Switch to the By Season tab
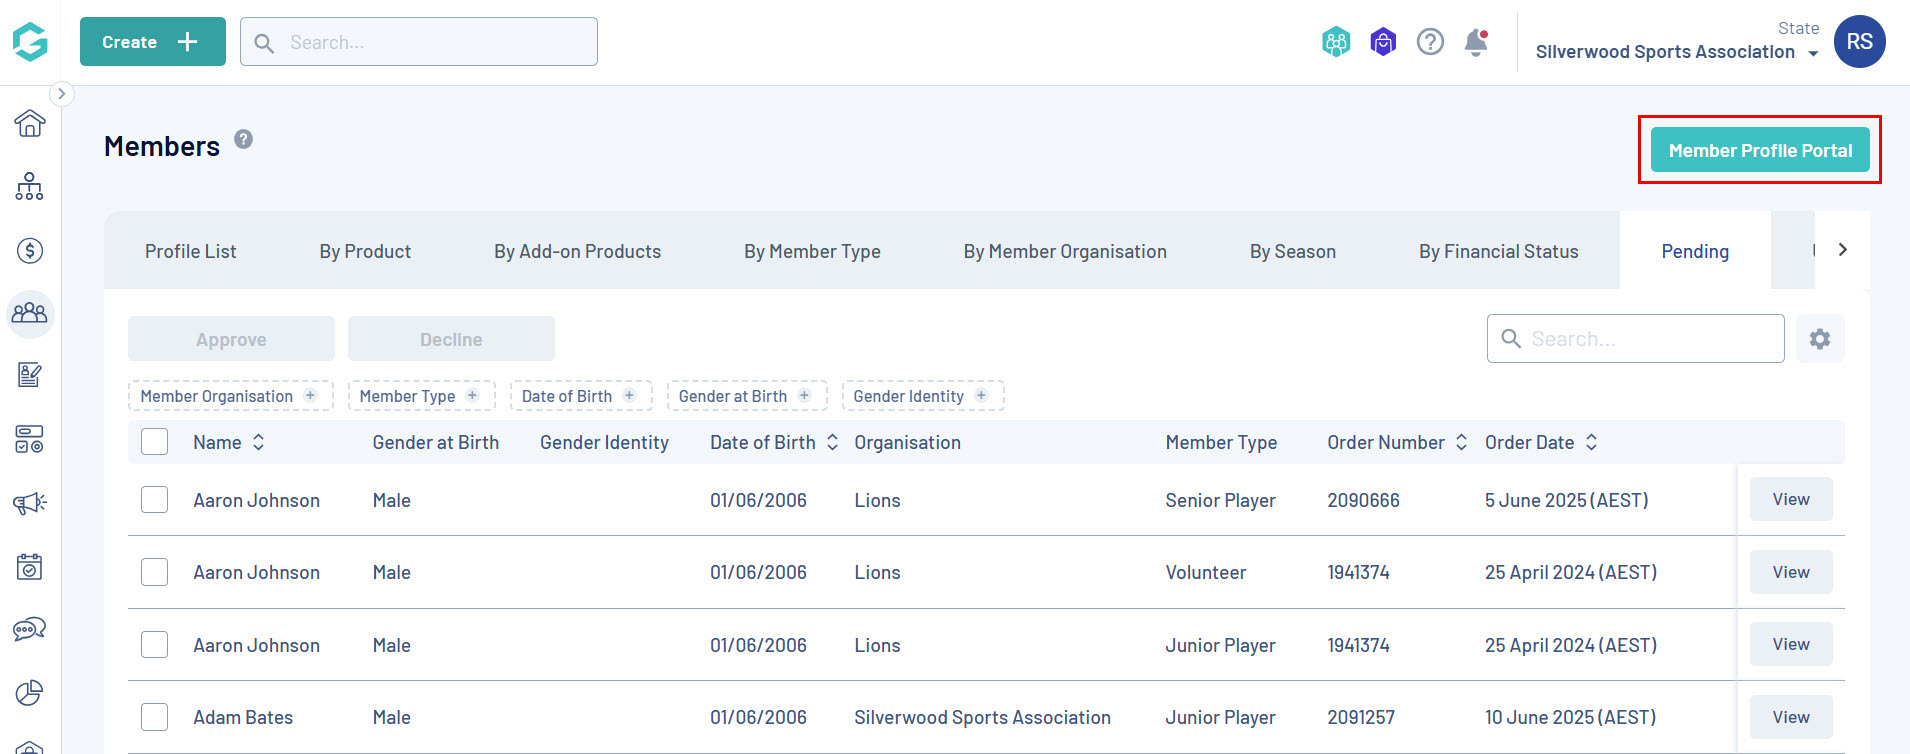1910x754 pixels. (1292, 251)
